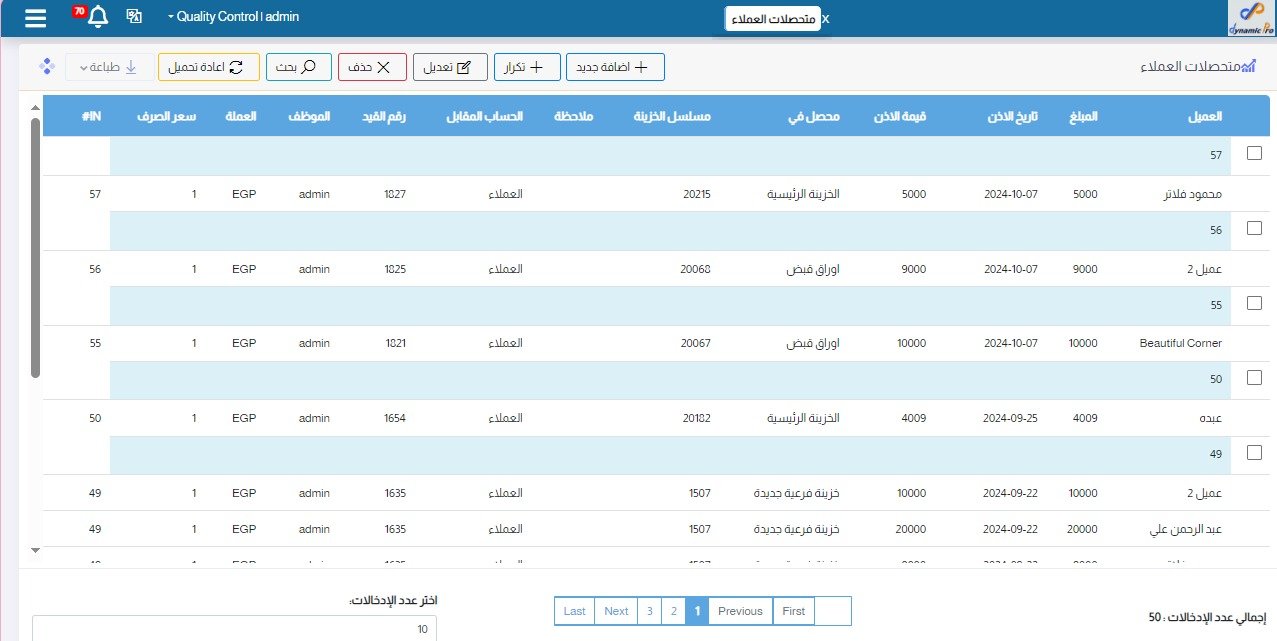Jump to page 3 of results

click(x=649, y=611)
